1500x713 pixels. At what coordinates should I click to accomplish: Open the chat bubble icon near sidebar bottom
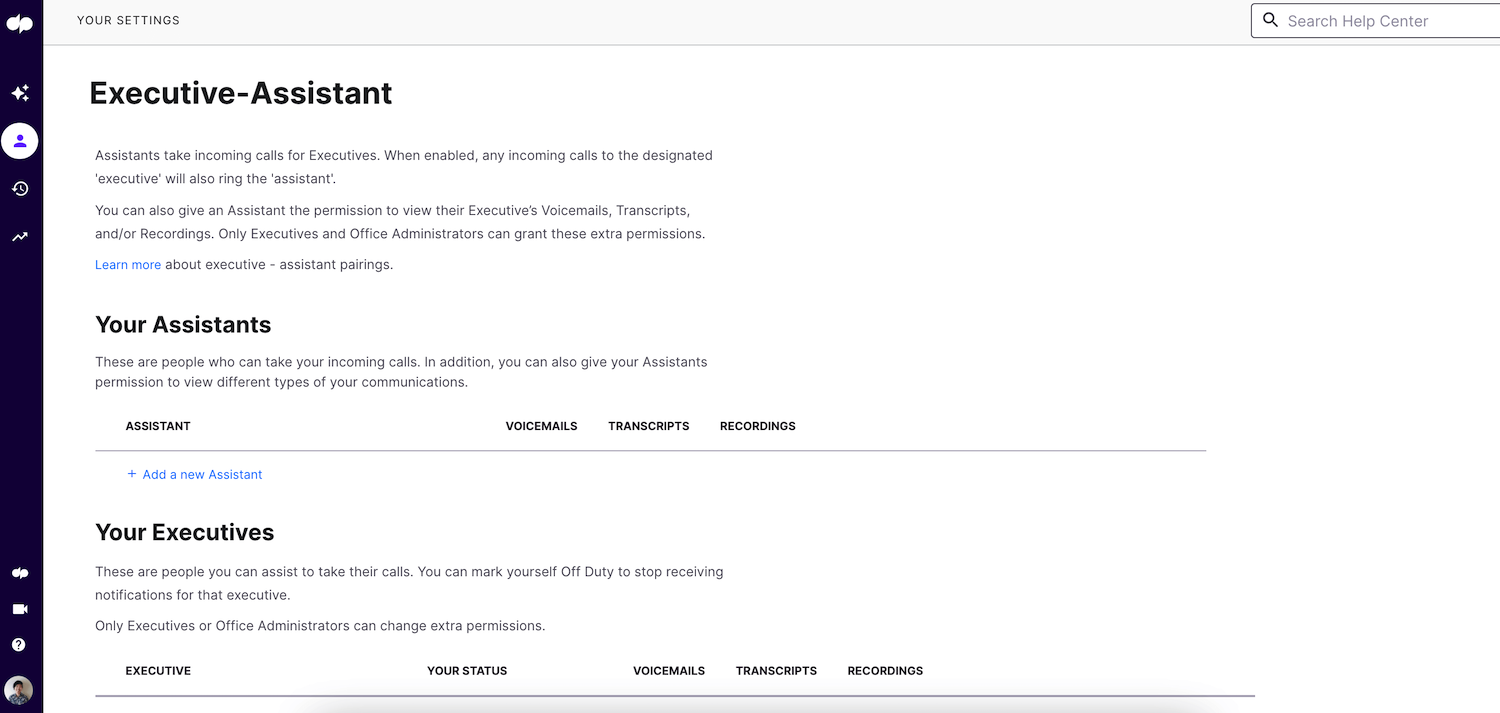click(20, 572)
